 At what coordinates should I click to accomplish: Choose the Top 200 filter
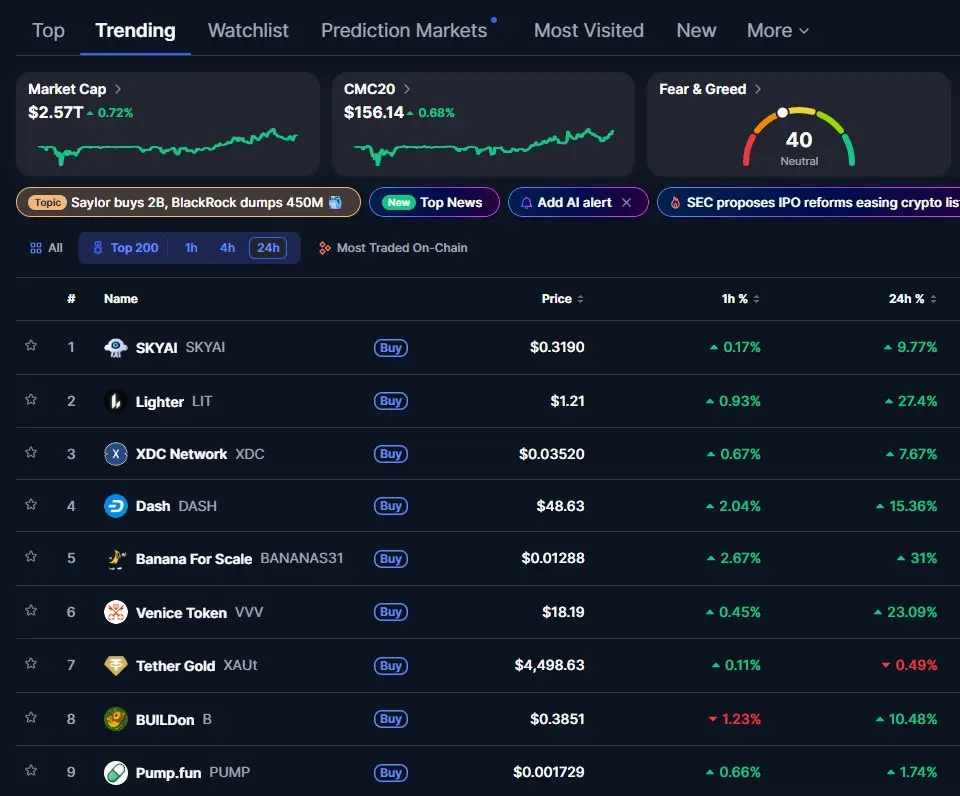click(x=126, y=248)
